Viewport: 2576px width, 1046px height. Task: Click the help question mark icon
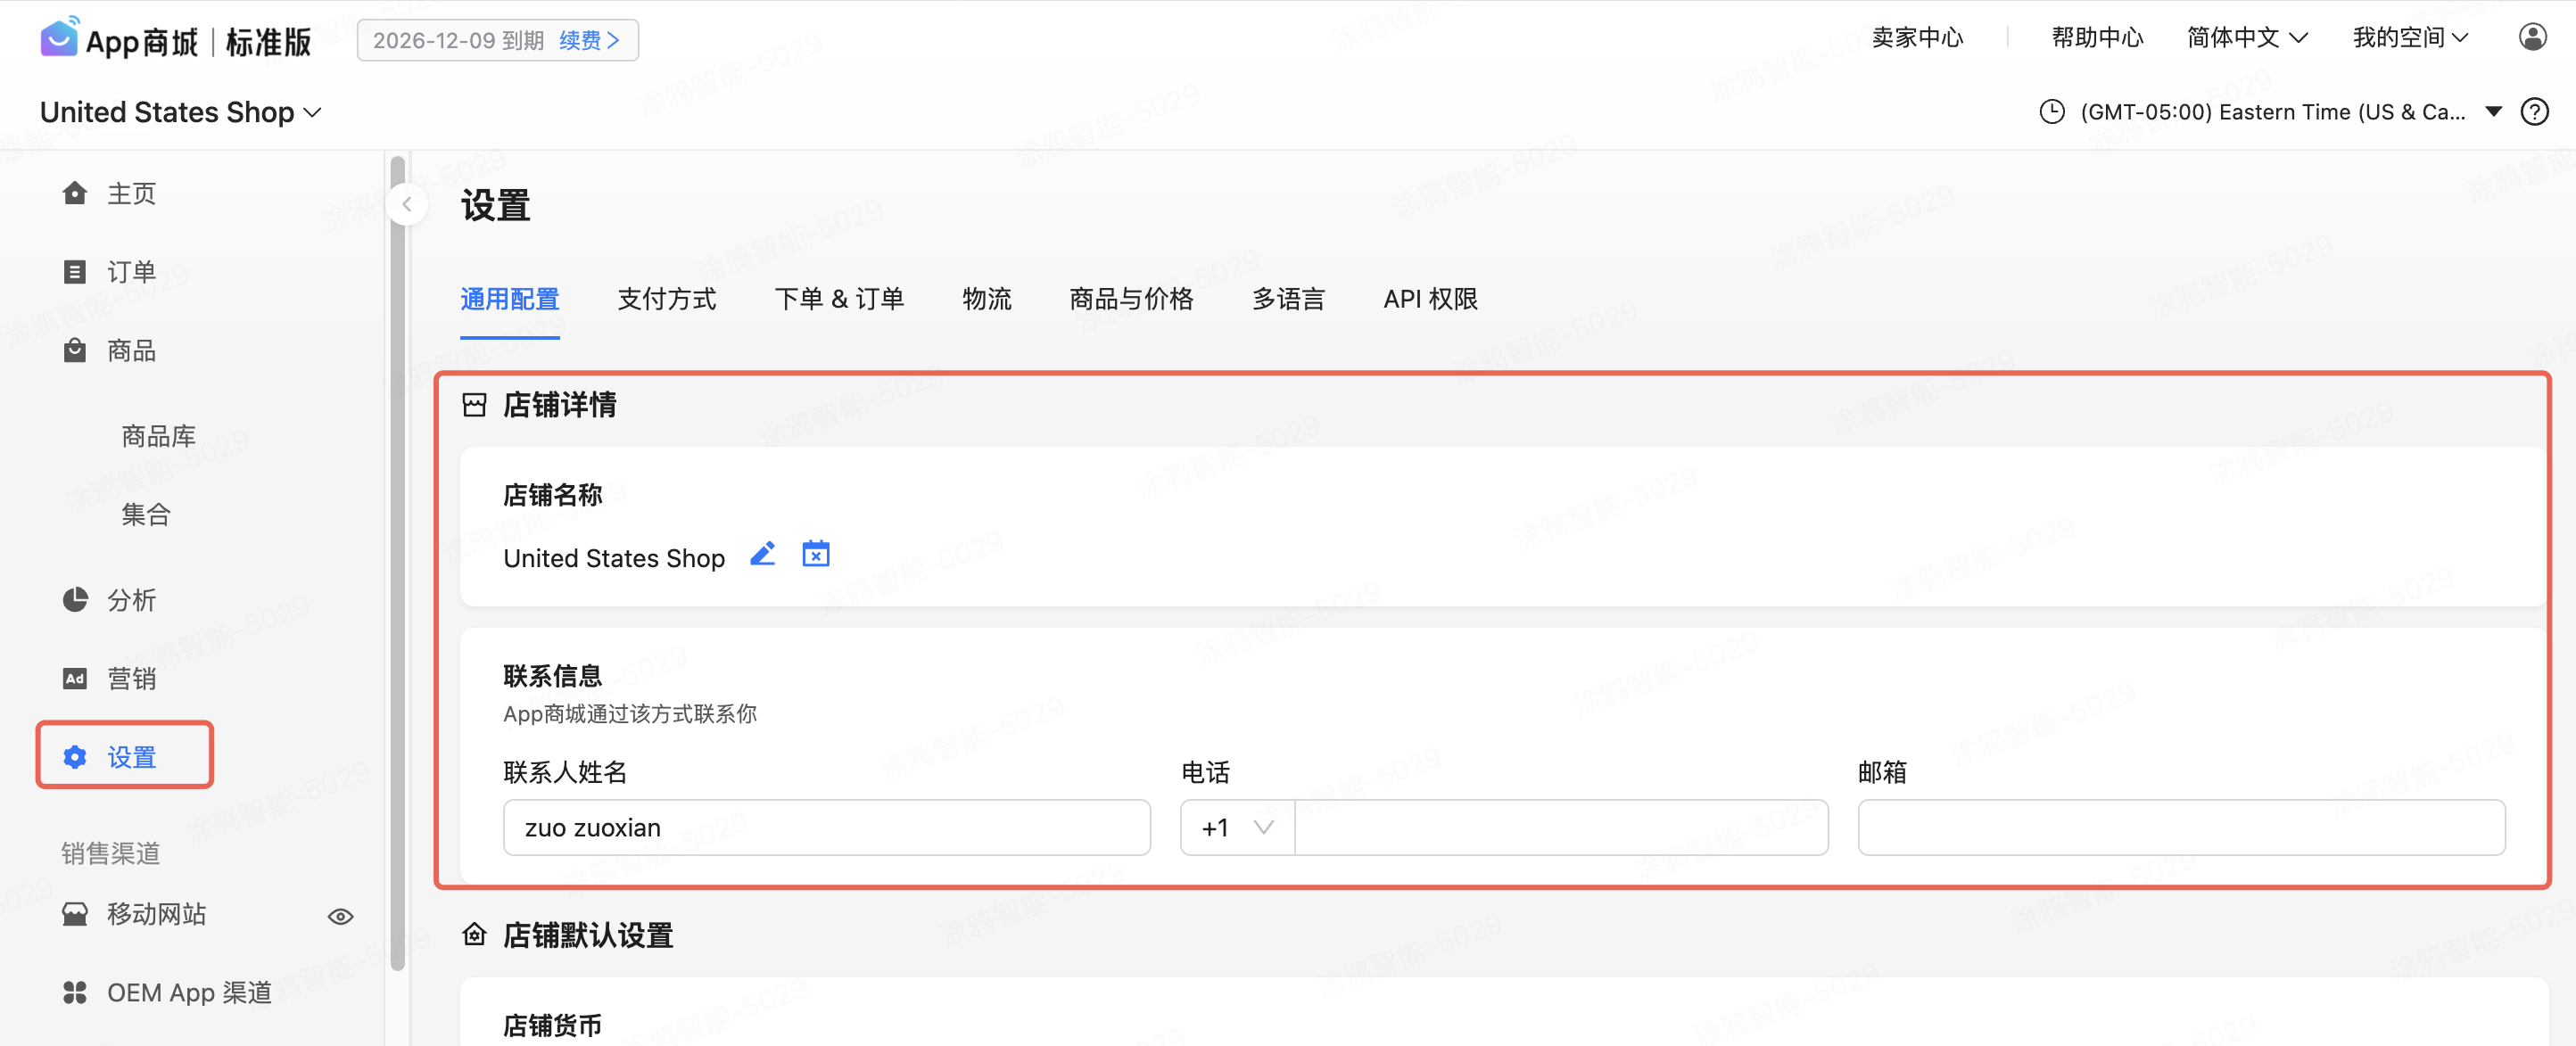point(2534,112)
